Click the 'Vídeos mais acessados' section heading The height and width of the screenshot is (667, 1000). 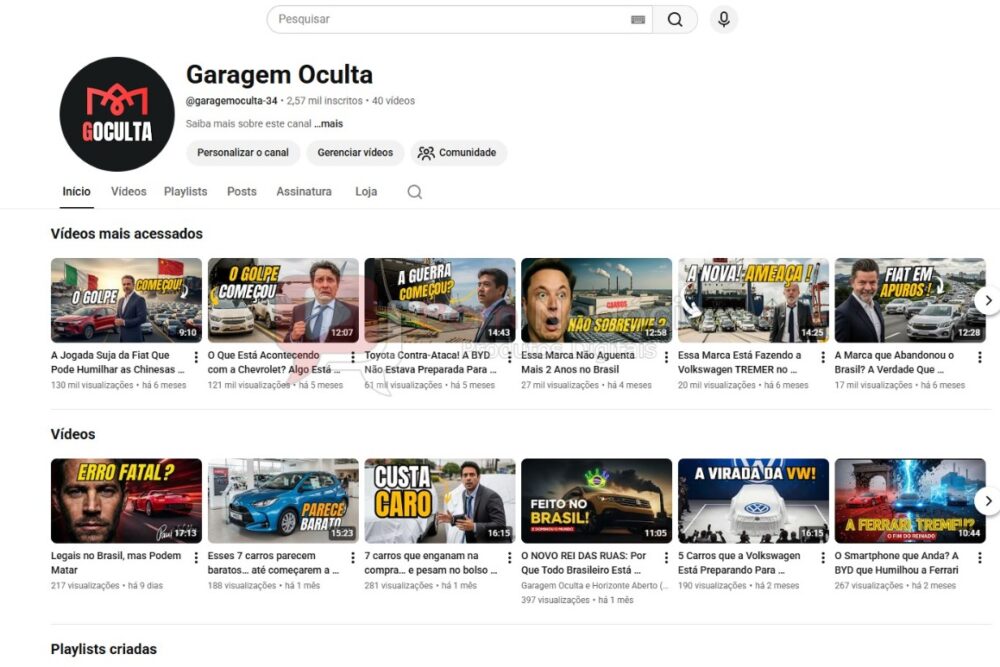point(127,234)
